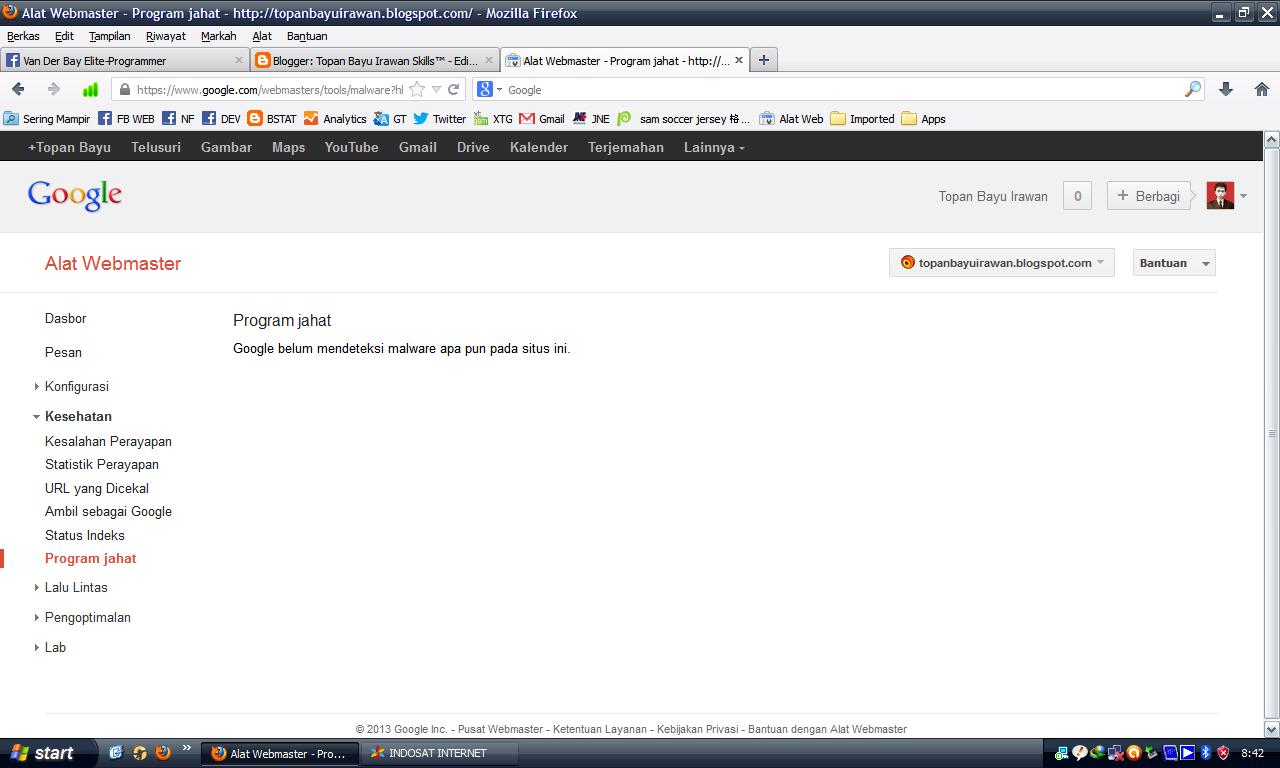Screen dimensions: 1280x768
Task: Open the FB WEB bookmark
Action: tap(126, 118)
